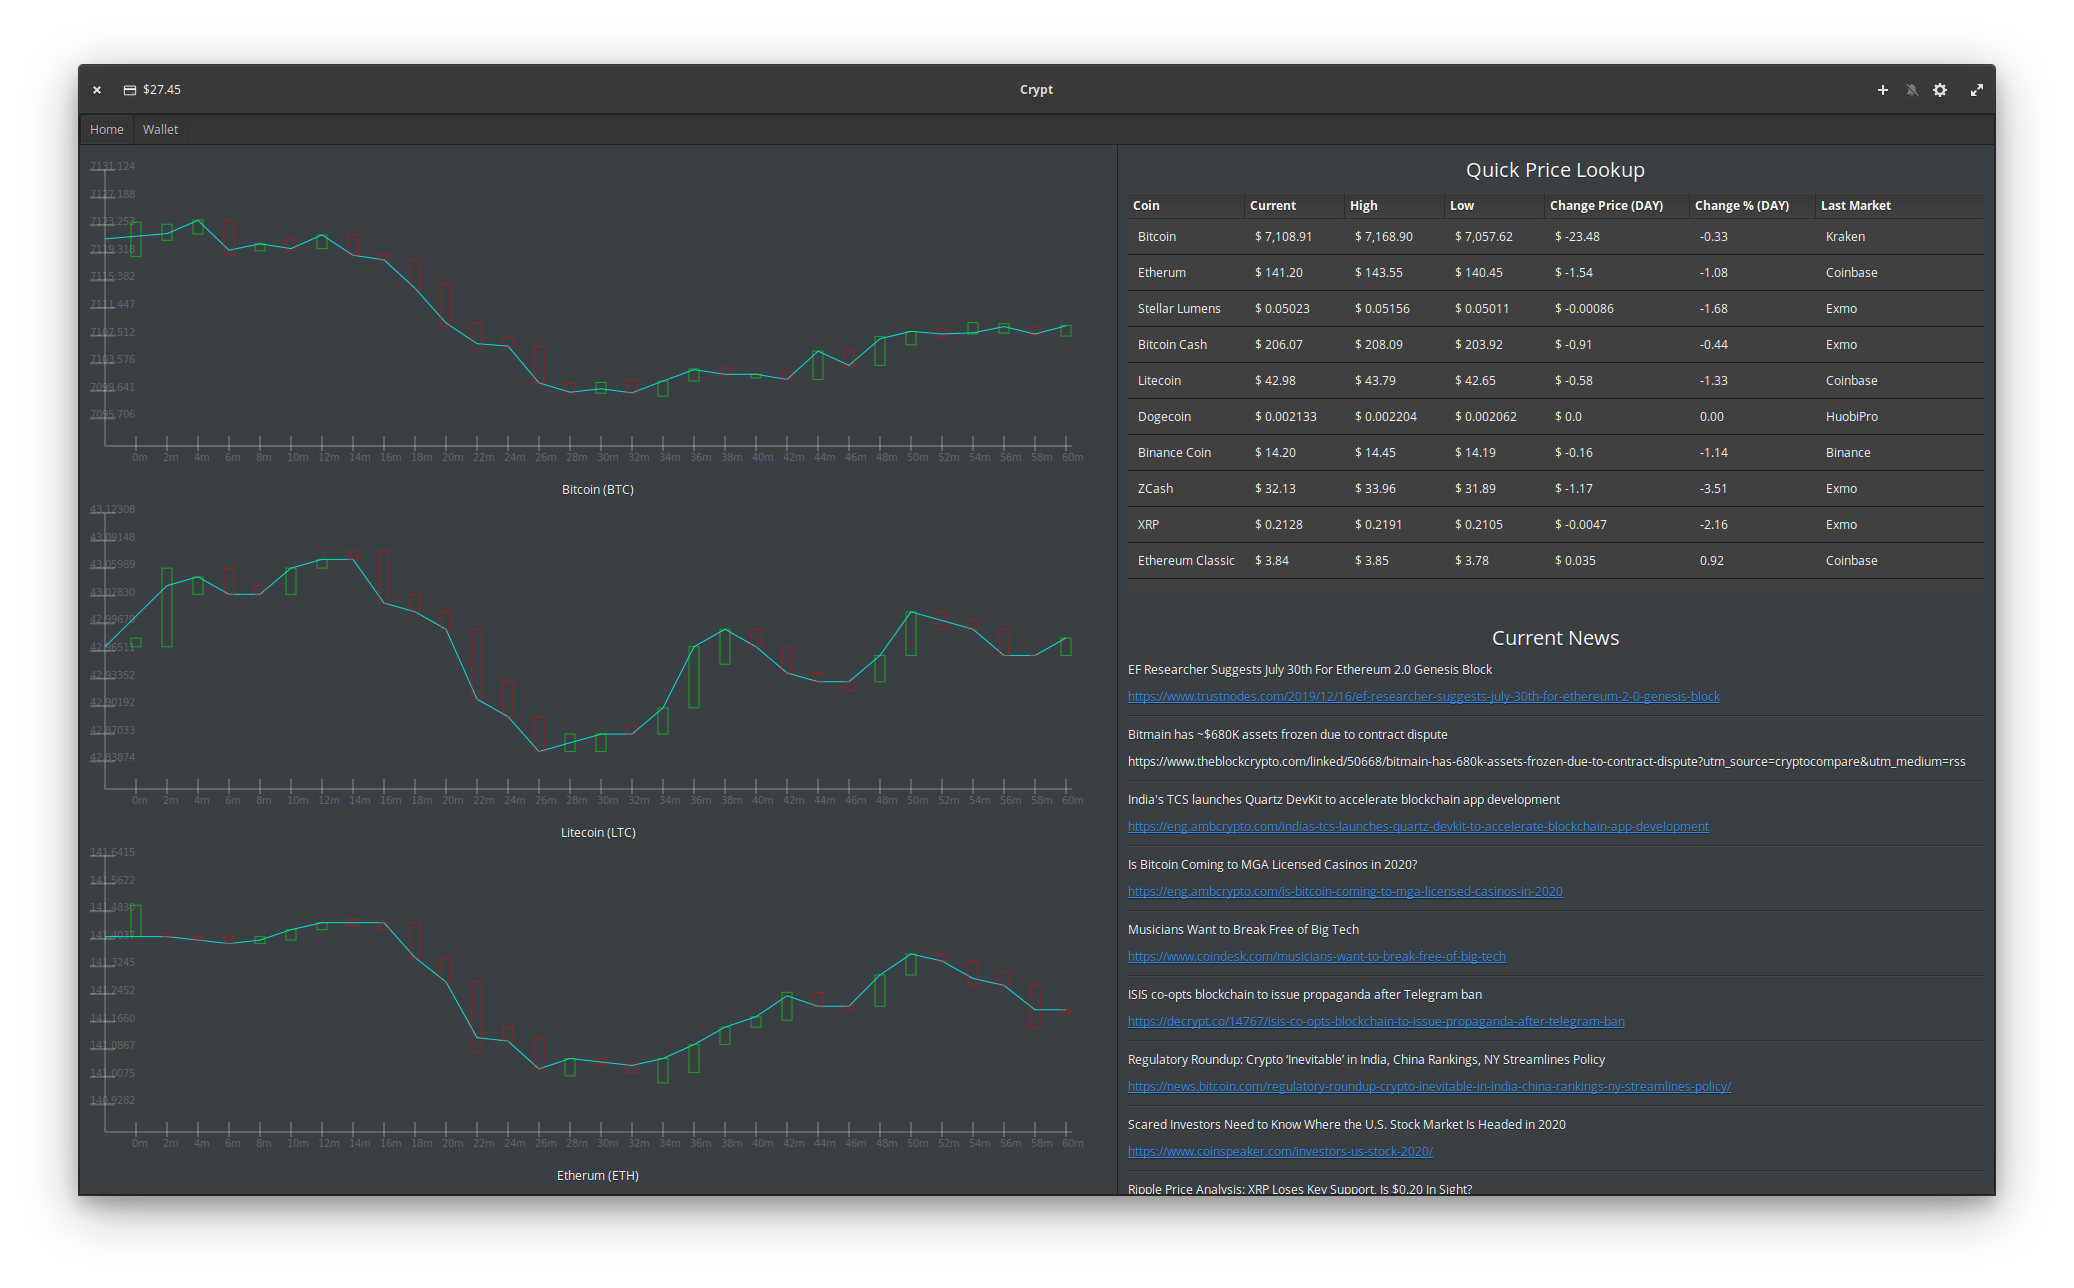The image size is (2074, 1288).
Task: Click the plus add icon in header
Action: click(x=1882, y=90)
